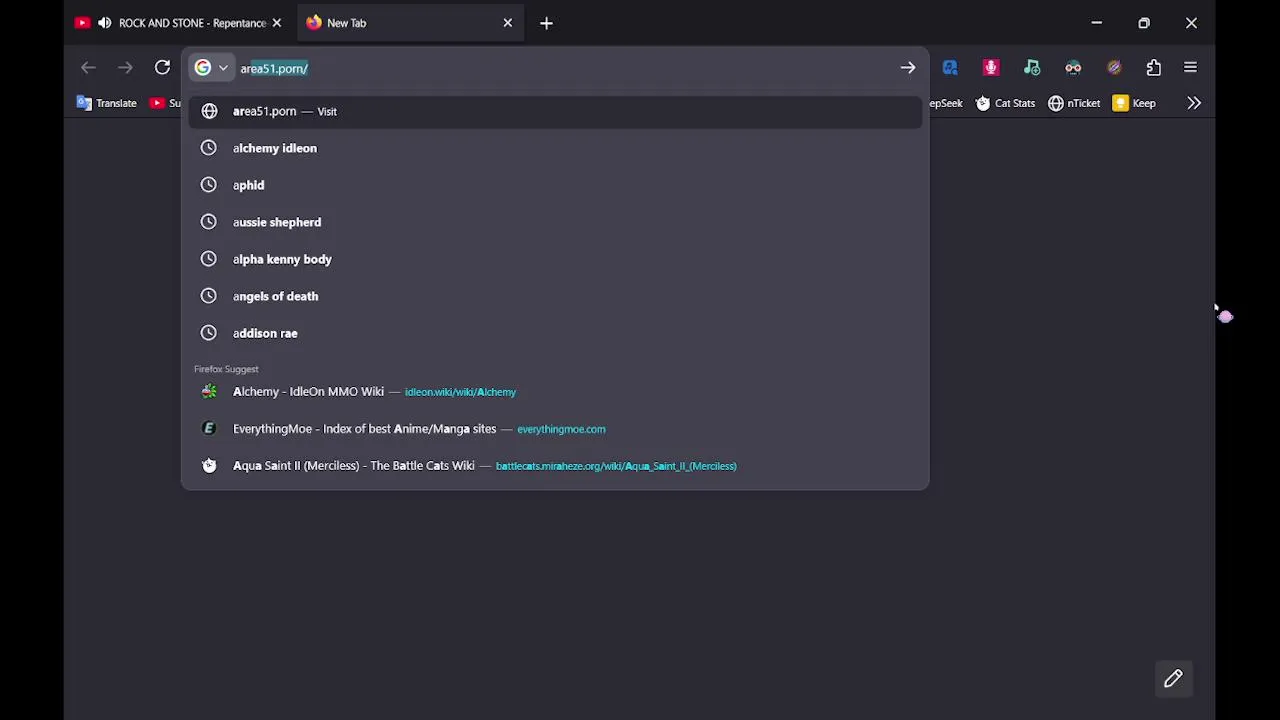Open the skull with glasses extension icon

point(1073,68)
